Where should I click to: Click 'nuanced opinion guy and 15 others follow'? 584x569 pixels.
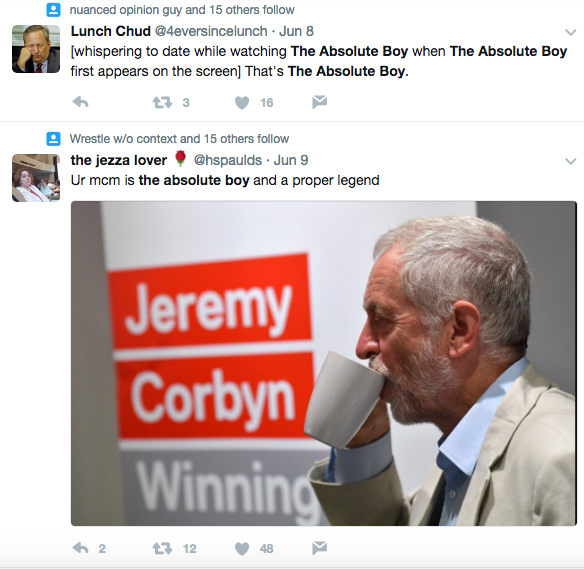(x=182, y=10)
